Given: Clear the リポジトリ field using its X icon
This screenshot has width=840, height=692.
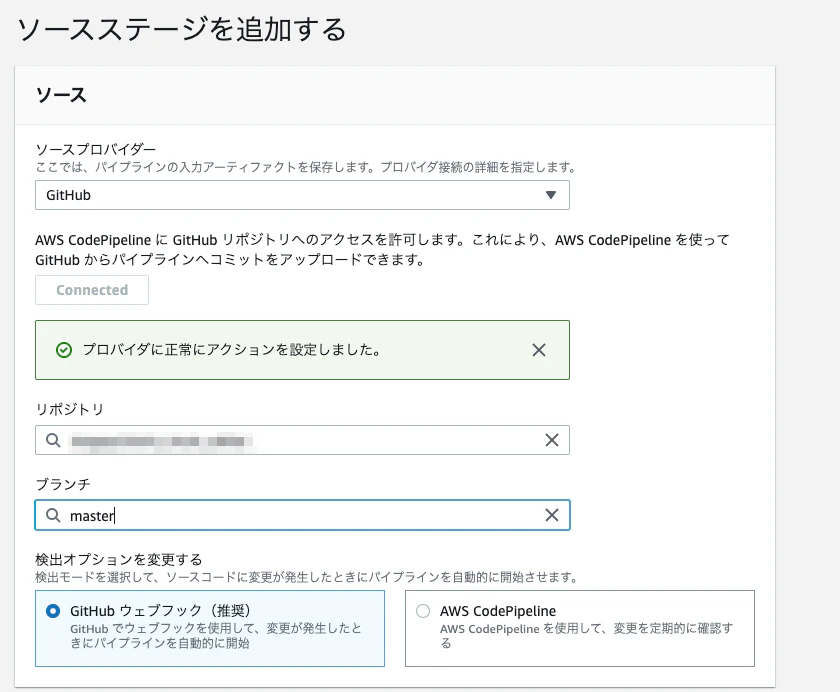Looking at the screenshot, I should pos(551,440).
